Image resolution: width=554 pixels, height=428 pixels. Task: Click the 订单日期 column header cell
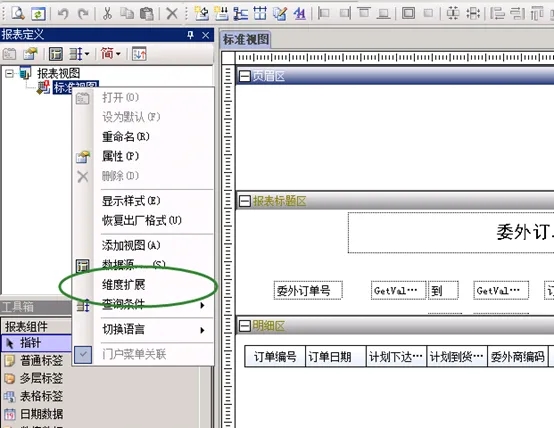click(336, 357)
